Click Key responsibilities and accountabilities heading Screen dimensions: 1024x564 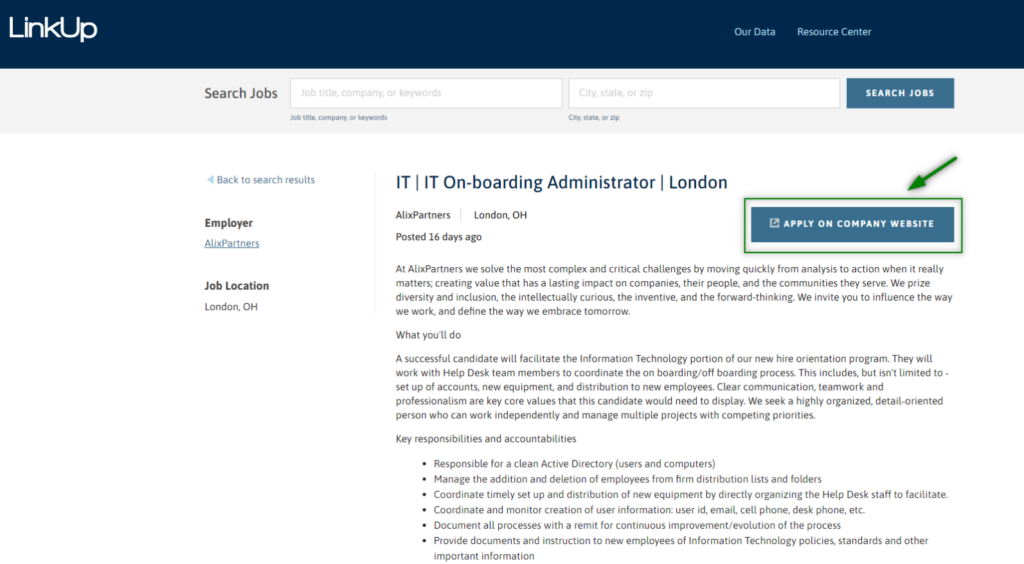click(486, 439)
